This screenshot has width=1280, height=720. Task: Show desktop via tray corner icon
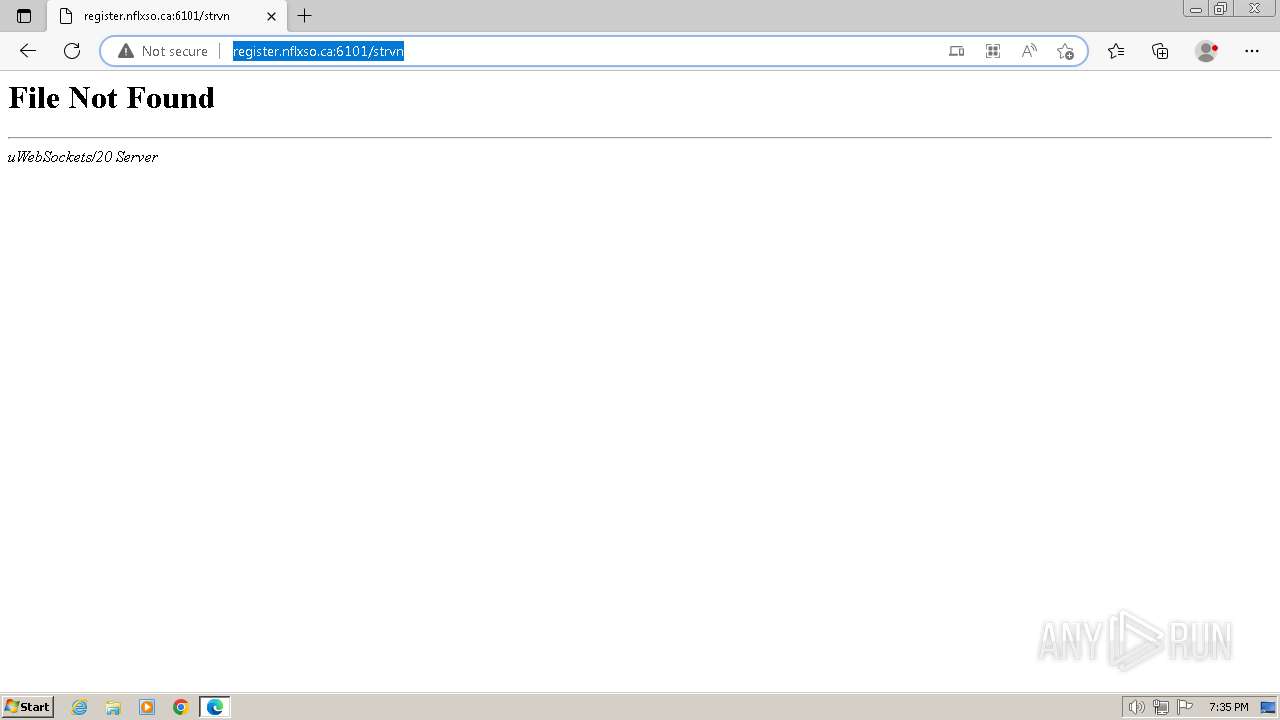(1268, 707)
